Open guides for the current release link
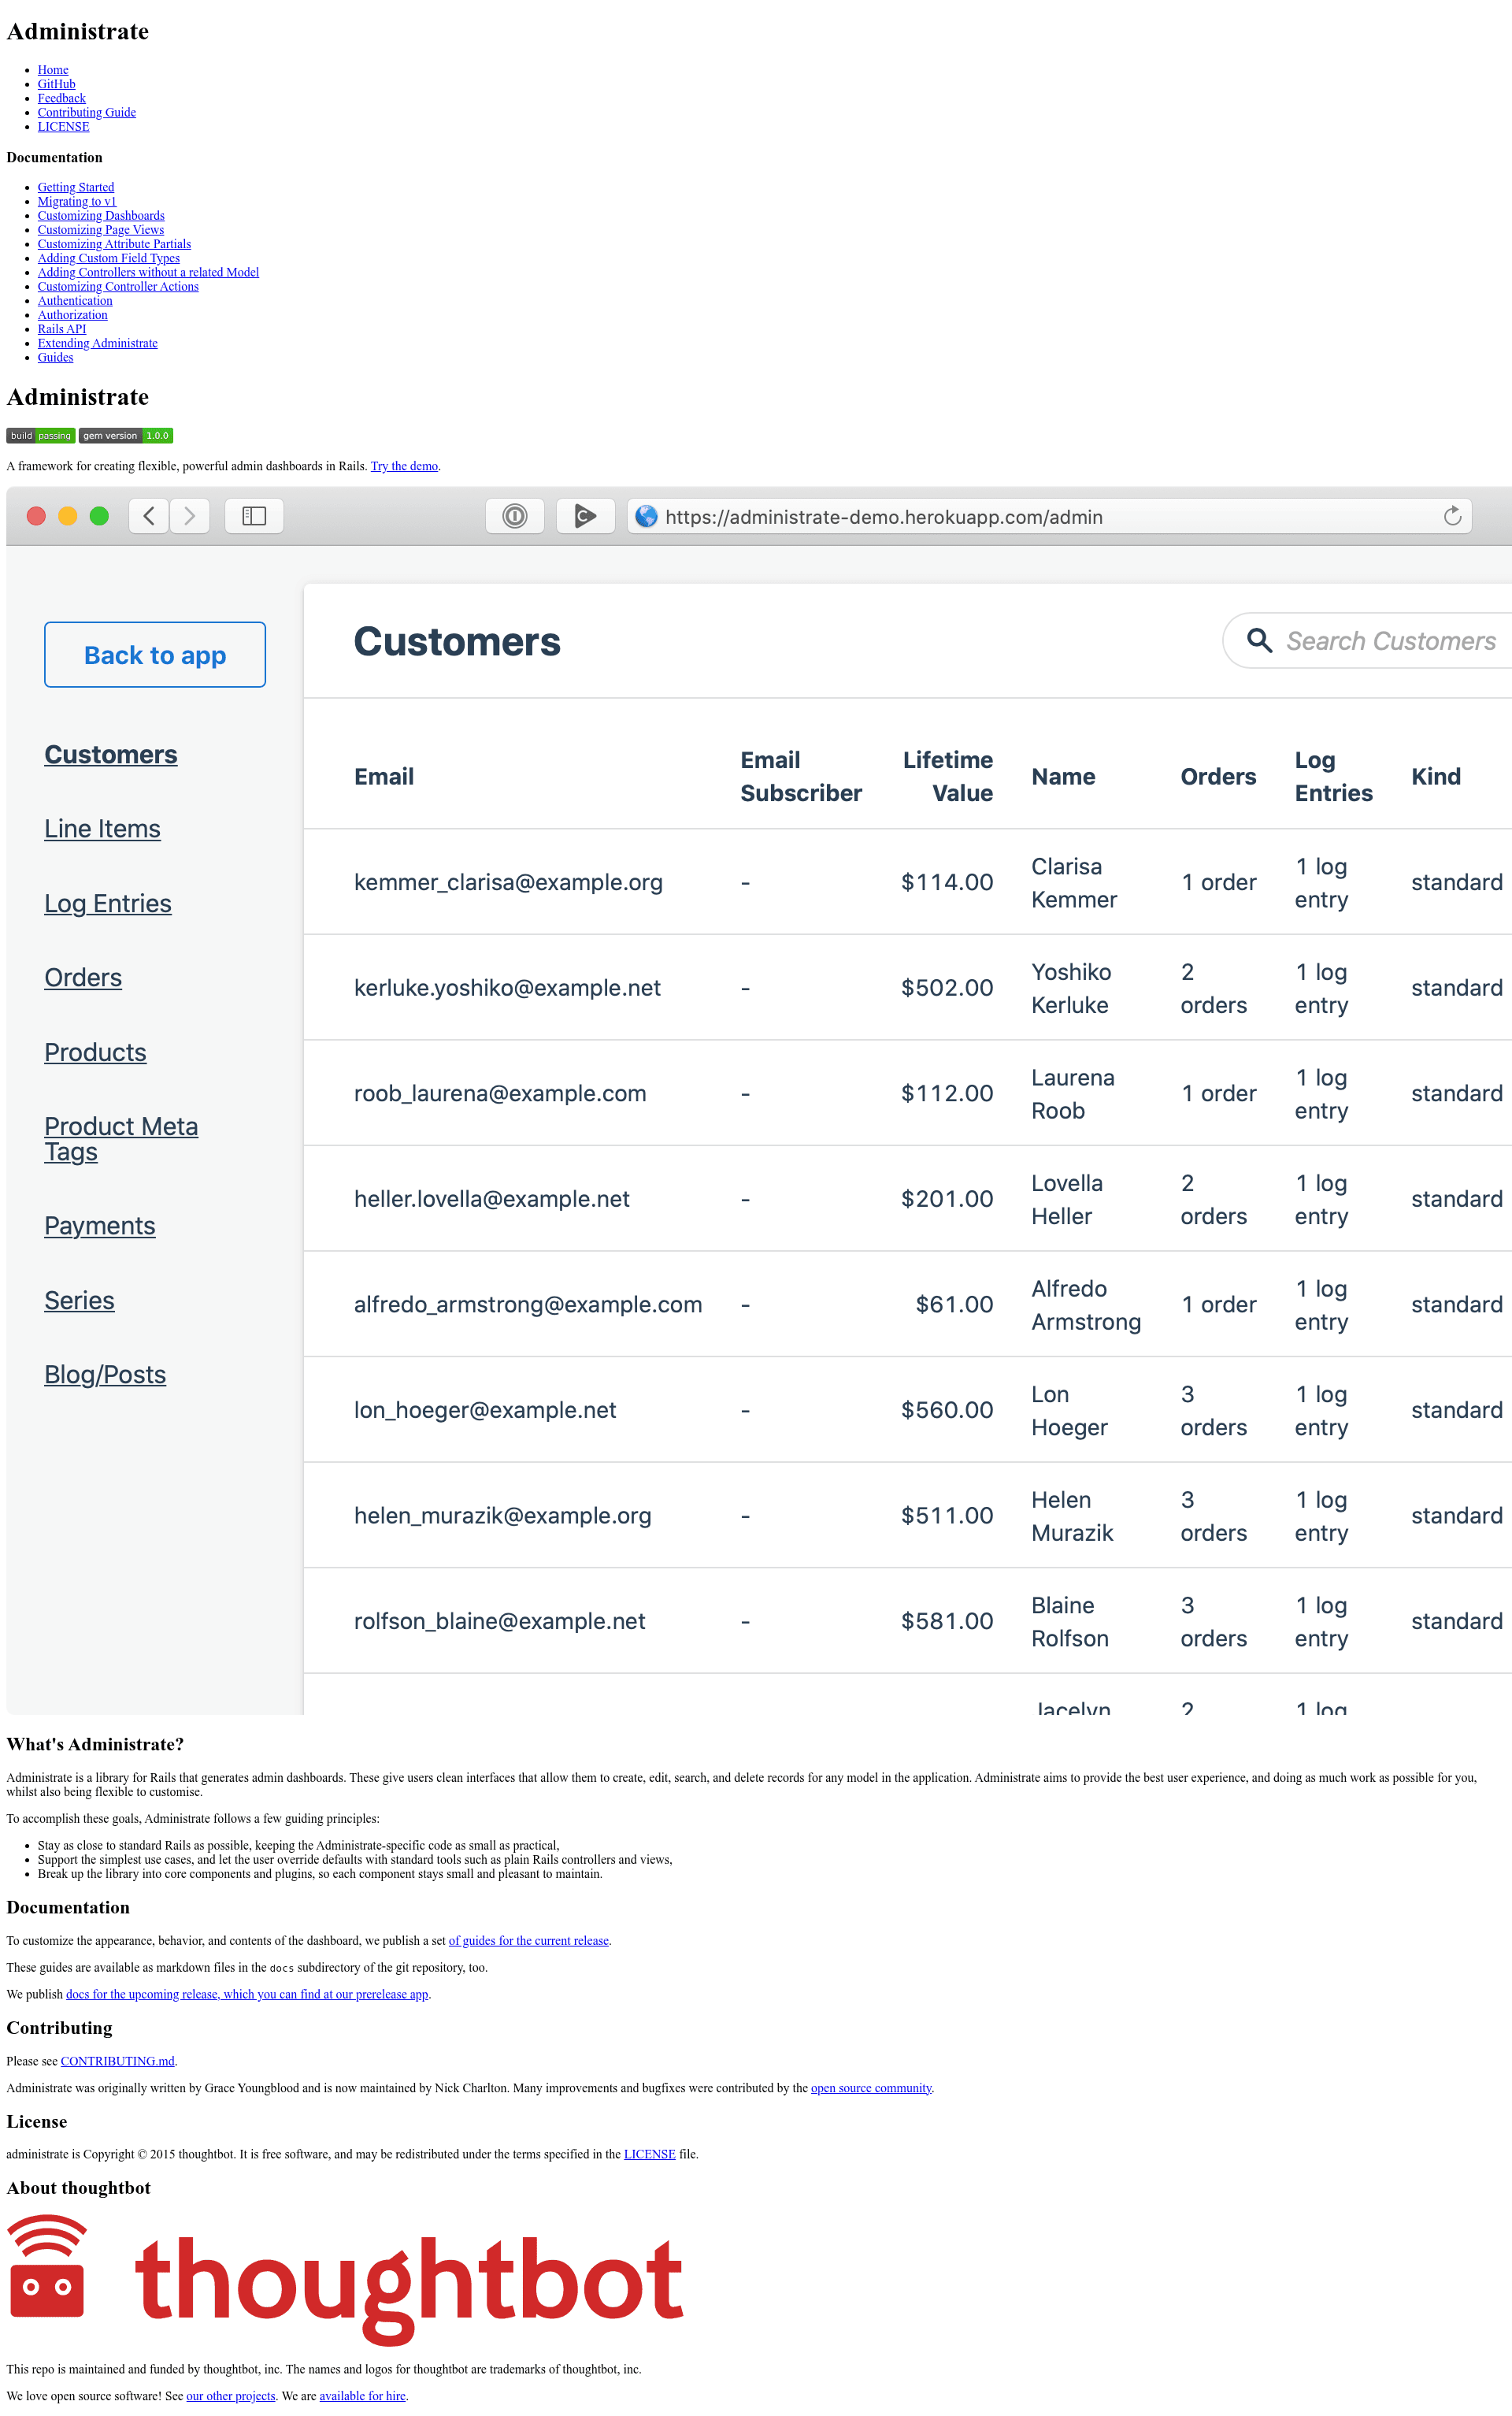The height and width of the screenshot is (2416, 1512). pos(528,1941)
